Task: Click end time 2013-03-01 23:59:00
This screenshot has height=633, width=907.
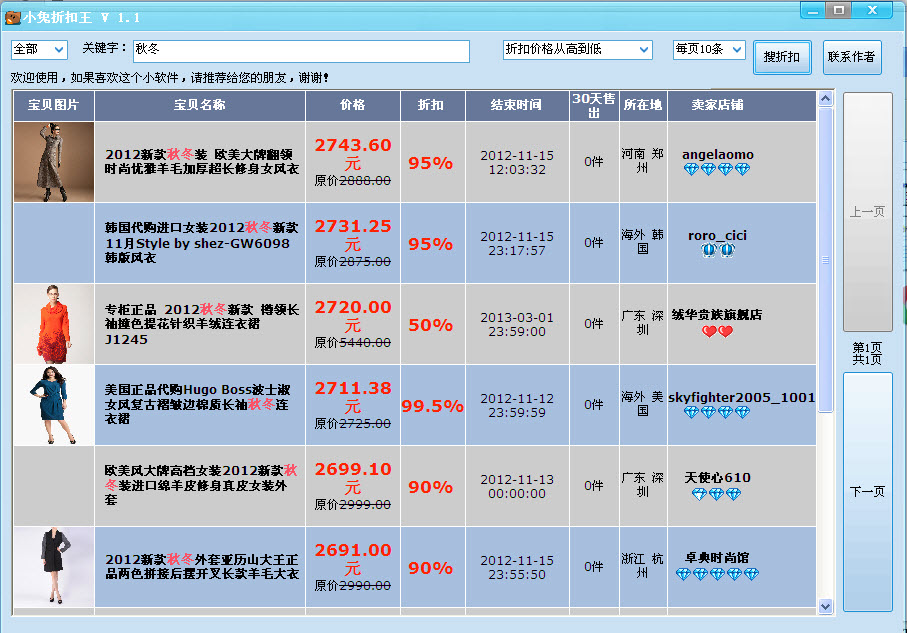Action: [x=517, y=325]
